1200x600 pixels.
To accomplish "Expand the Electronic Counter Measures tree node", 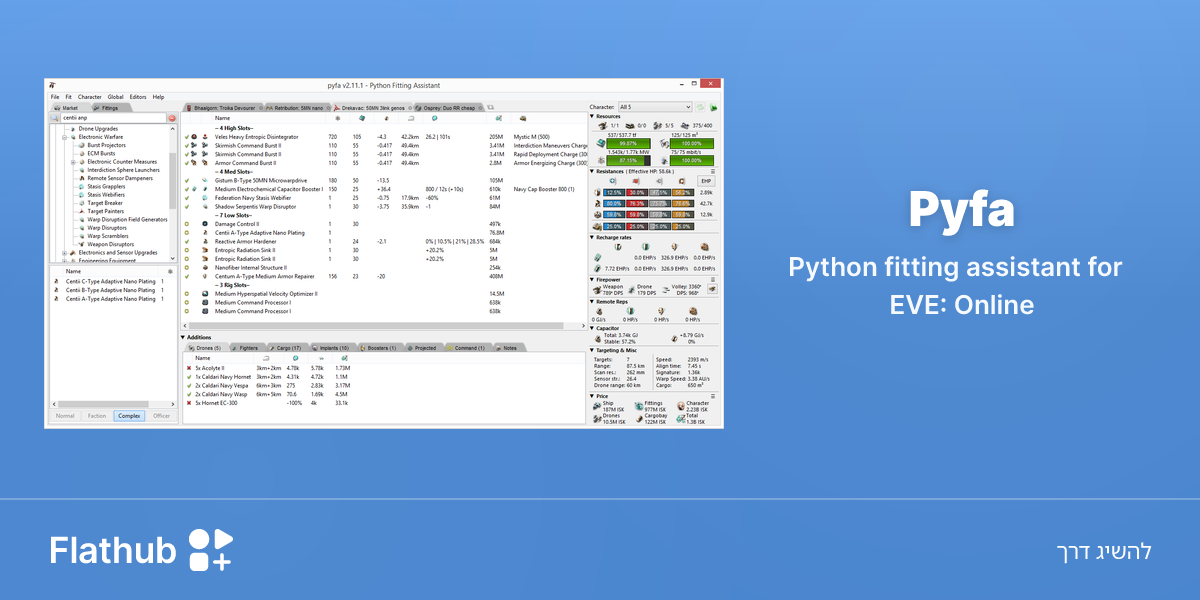I will (72, 162).
